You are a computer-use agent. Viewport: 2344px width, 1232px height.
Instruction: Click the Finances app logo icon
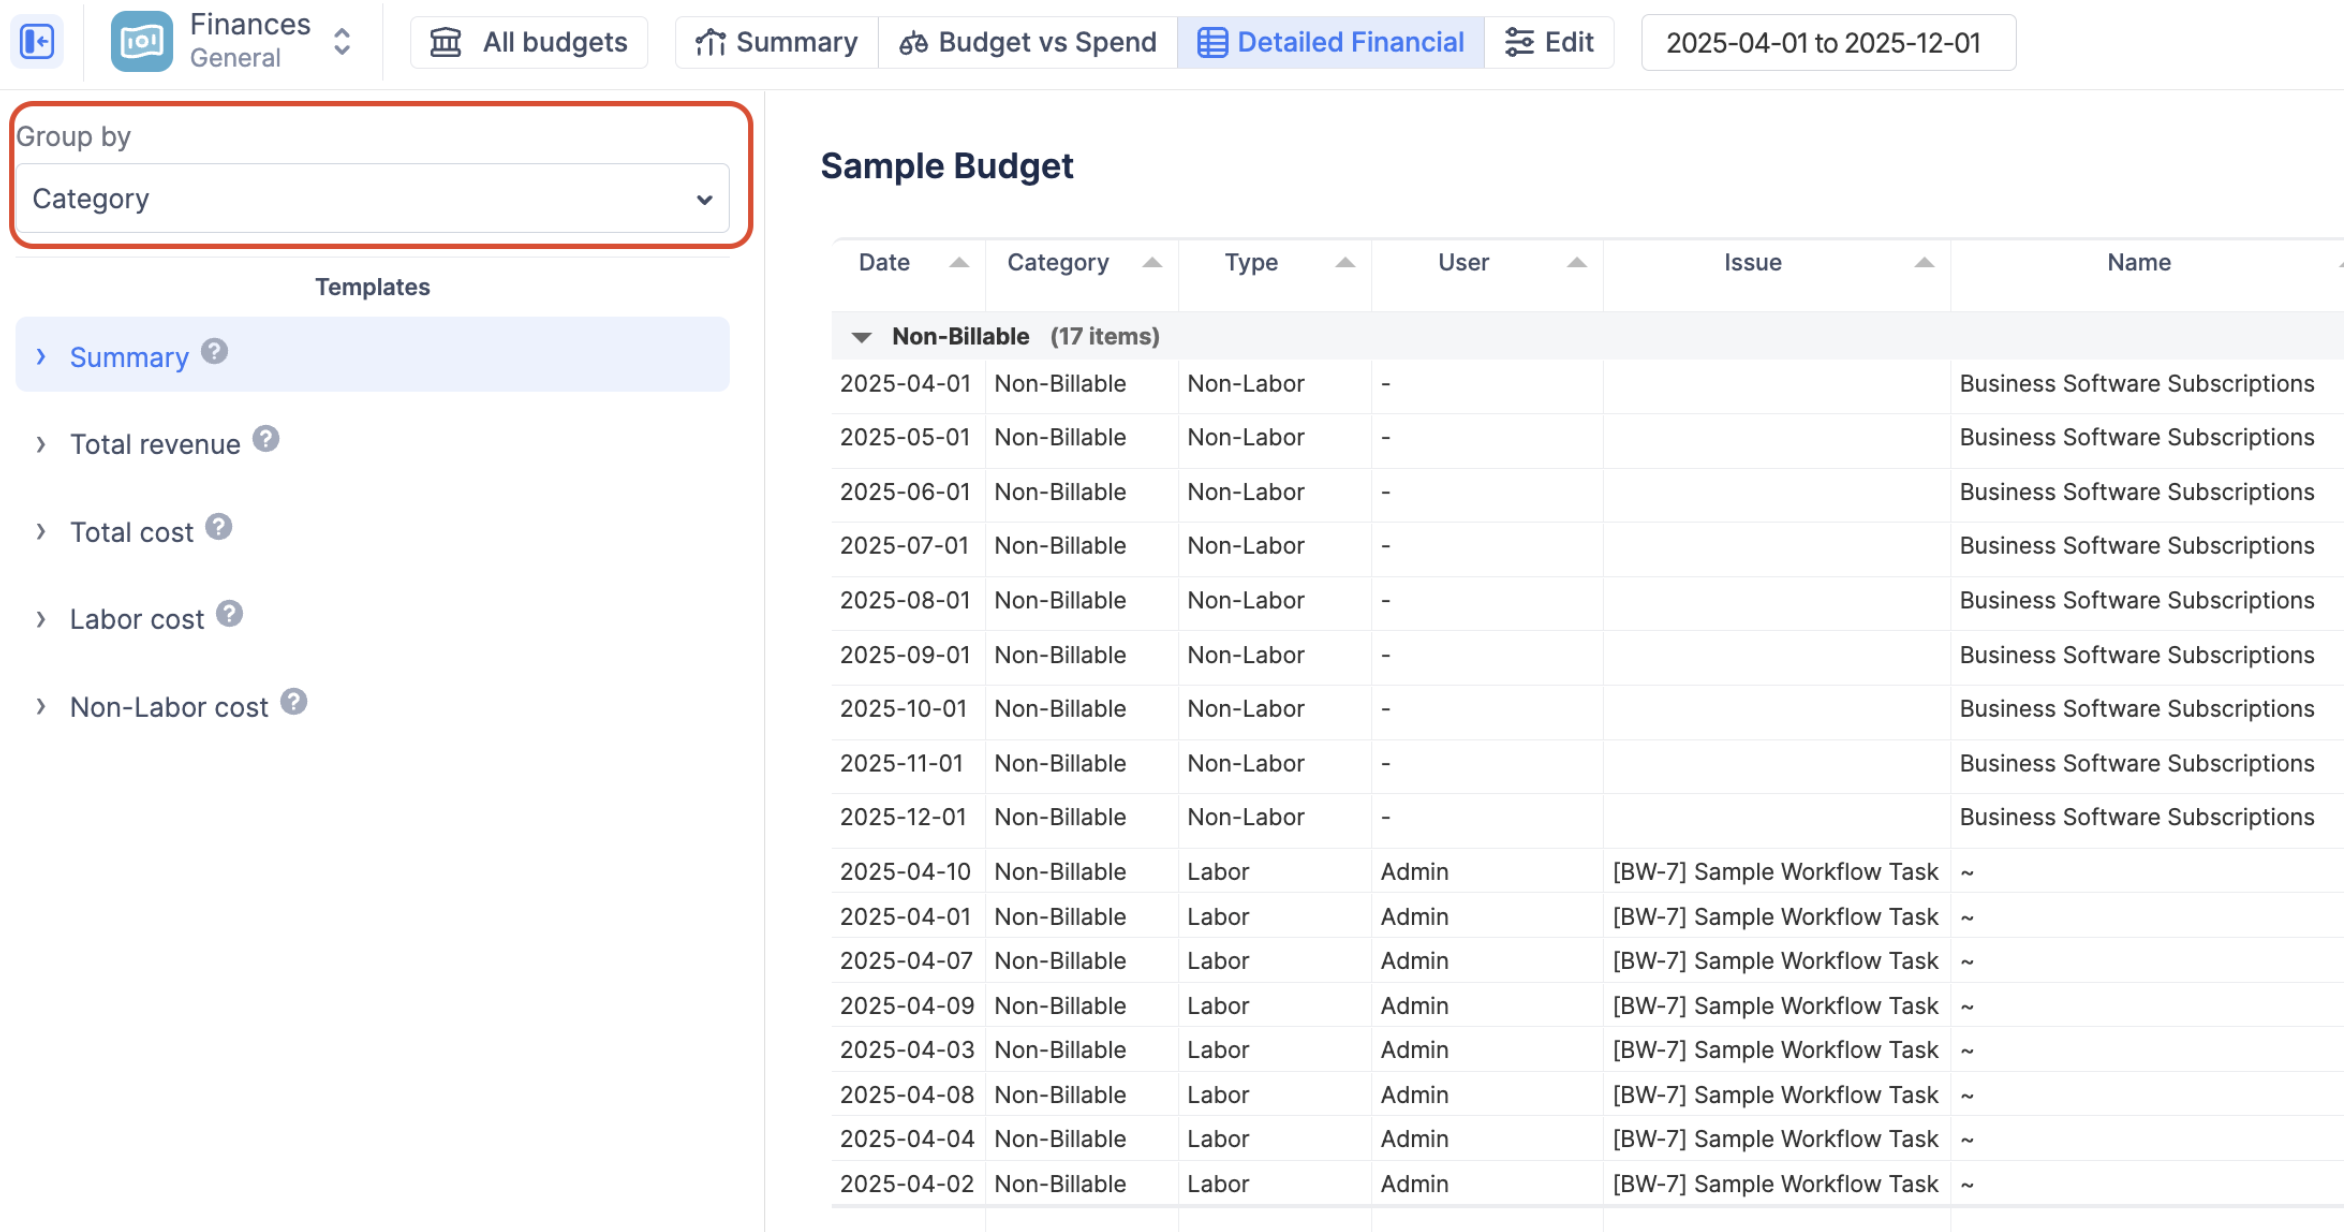click(141, 42)
